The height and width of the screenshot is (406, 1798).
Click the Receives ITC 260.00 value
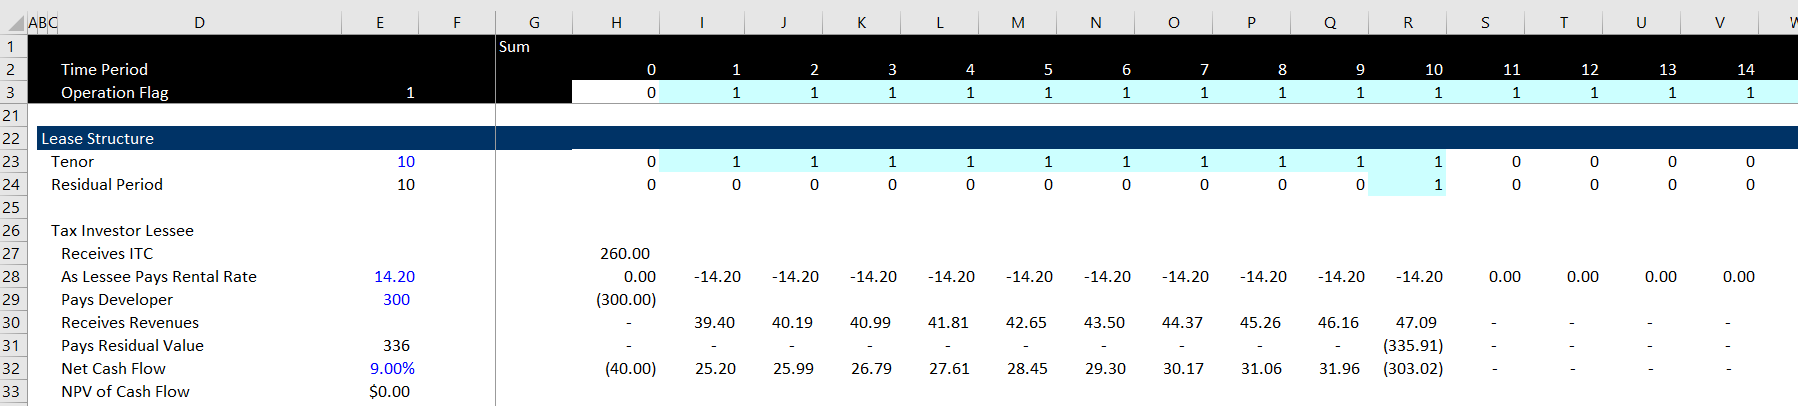click(x=624, y=254)
